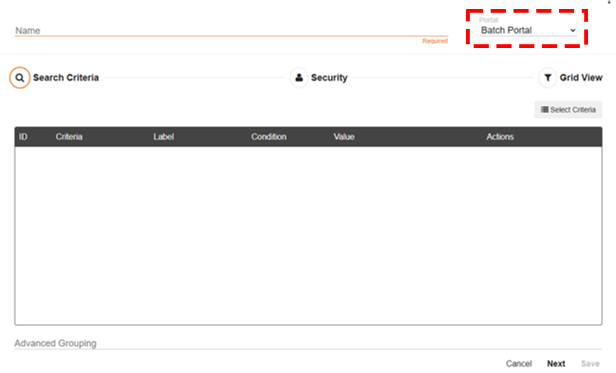Image resolution: width=616 pixels, height=373 pixels.
Task: Click the Cancel button
Action: coord(519,364)
